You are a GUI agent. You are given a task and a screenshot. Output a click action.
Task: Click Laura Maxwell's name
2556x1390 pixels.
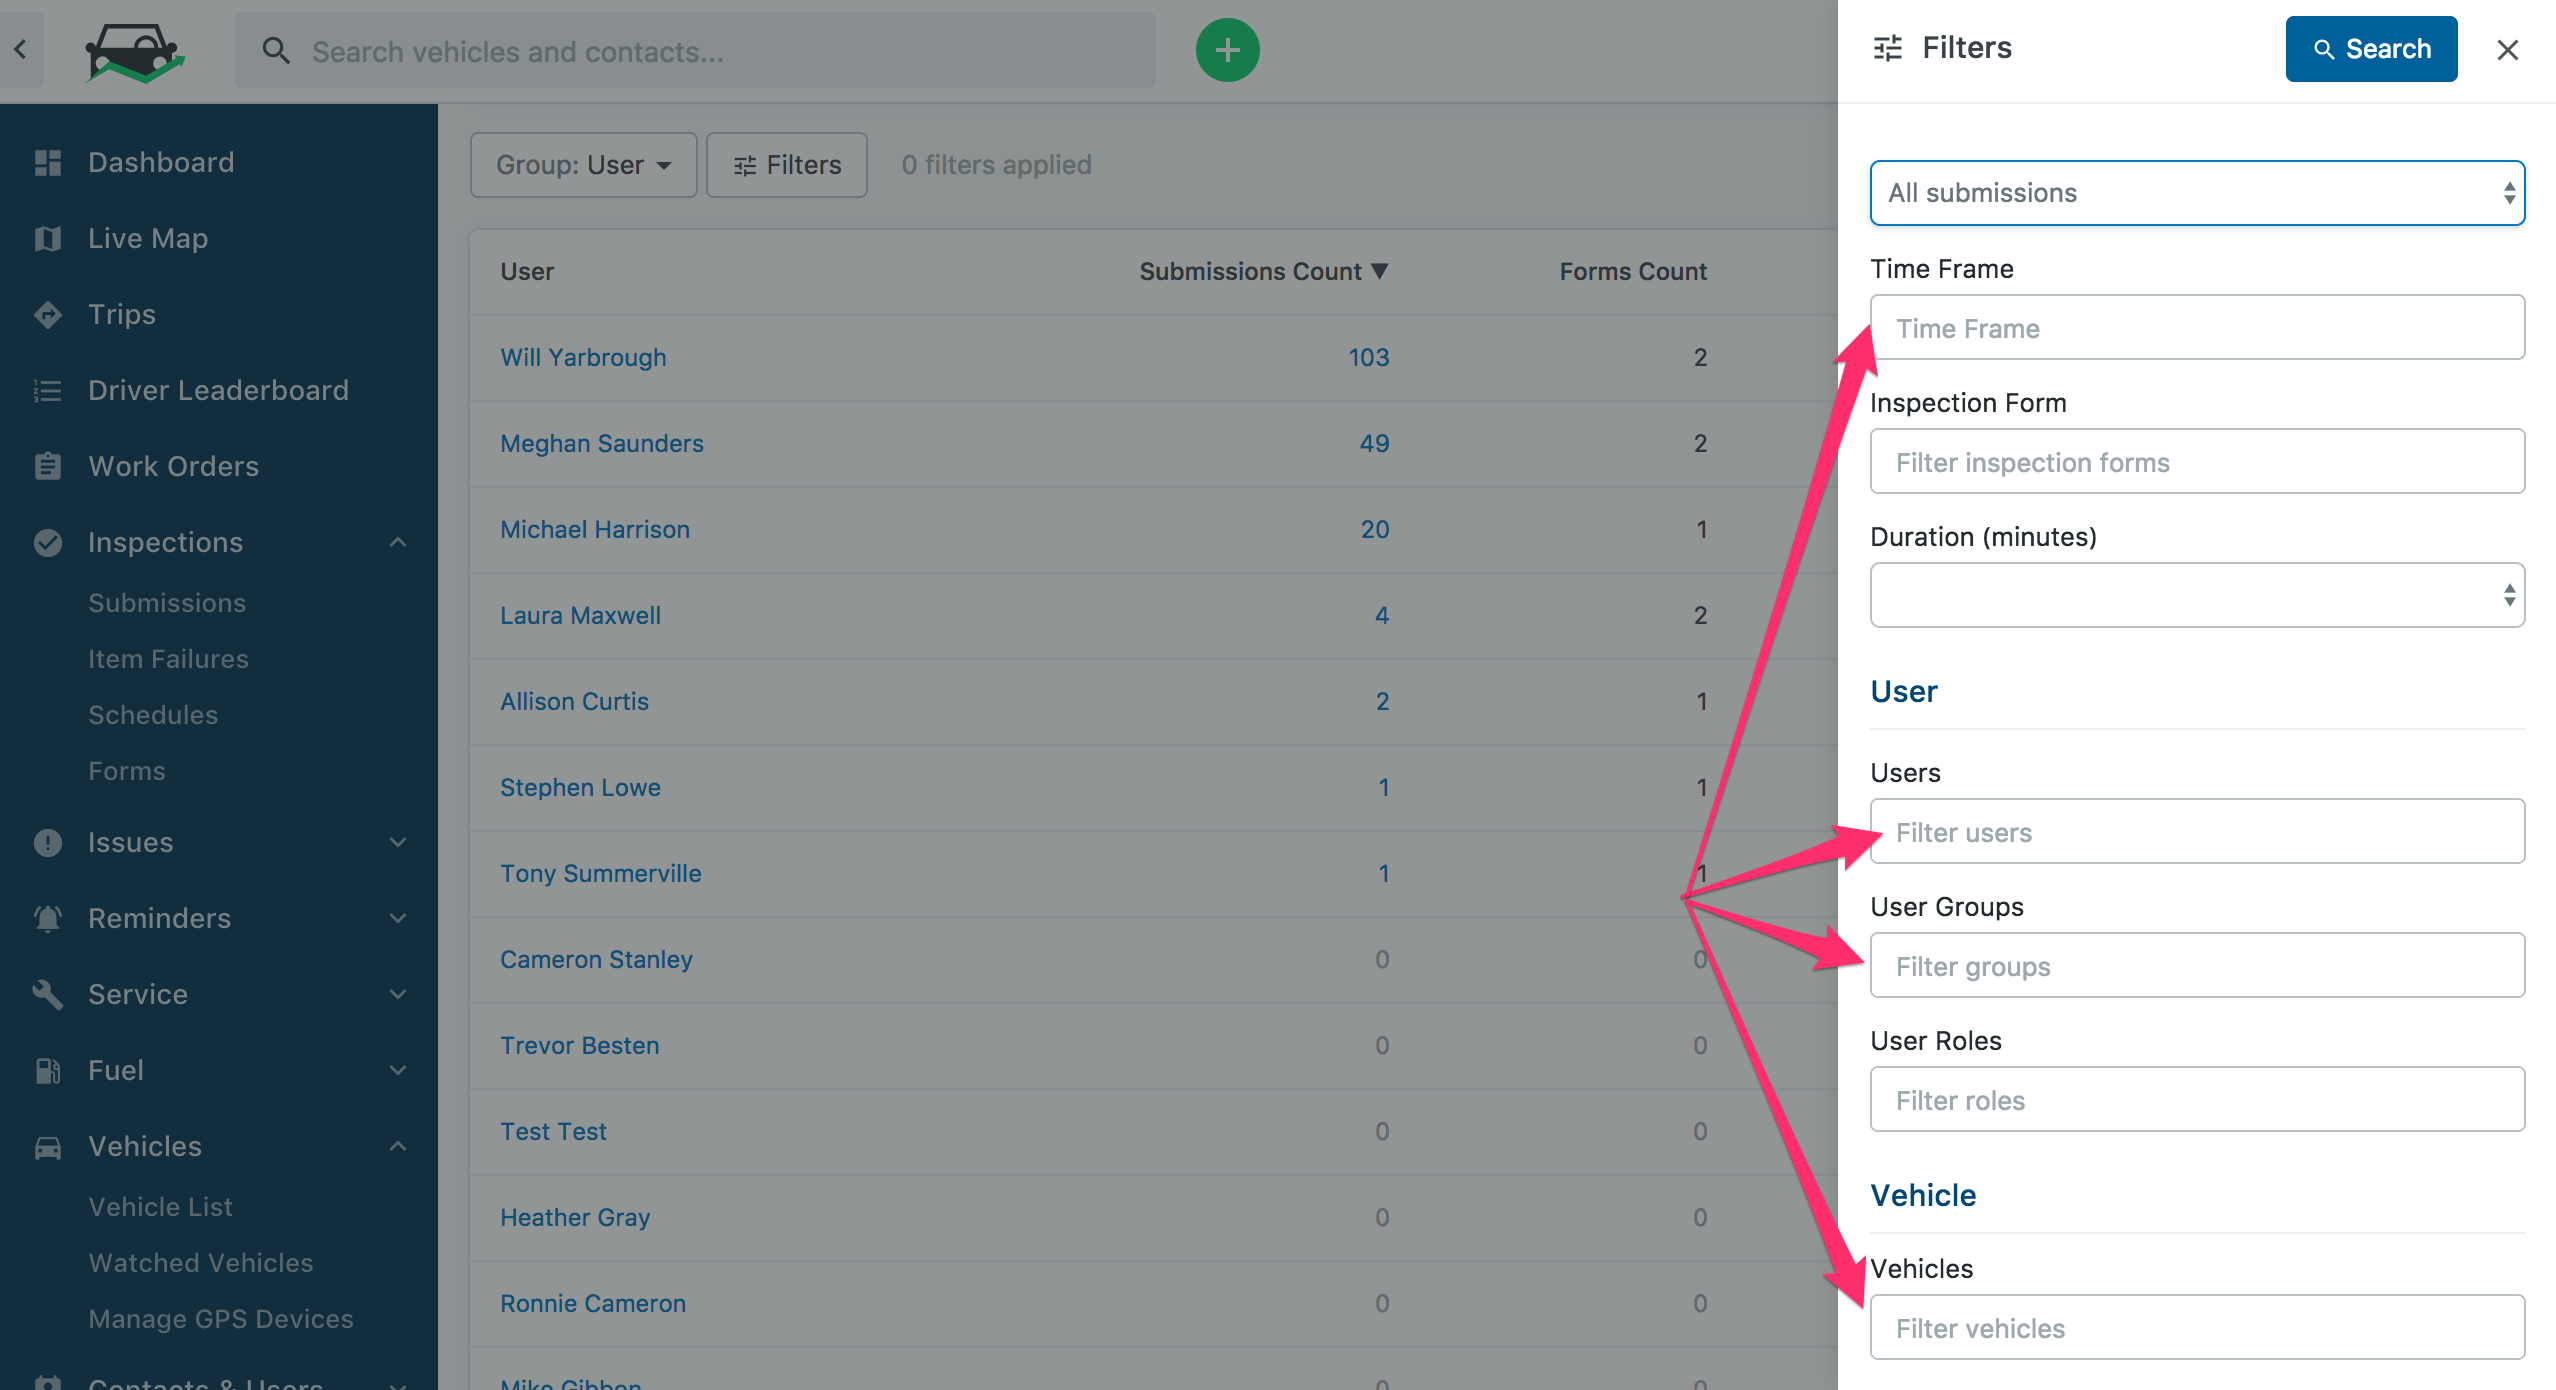point(581,615)
